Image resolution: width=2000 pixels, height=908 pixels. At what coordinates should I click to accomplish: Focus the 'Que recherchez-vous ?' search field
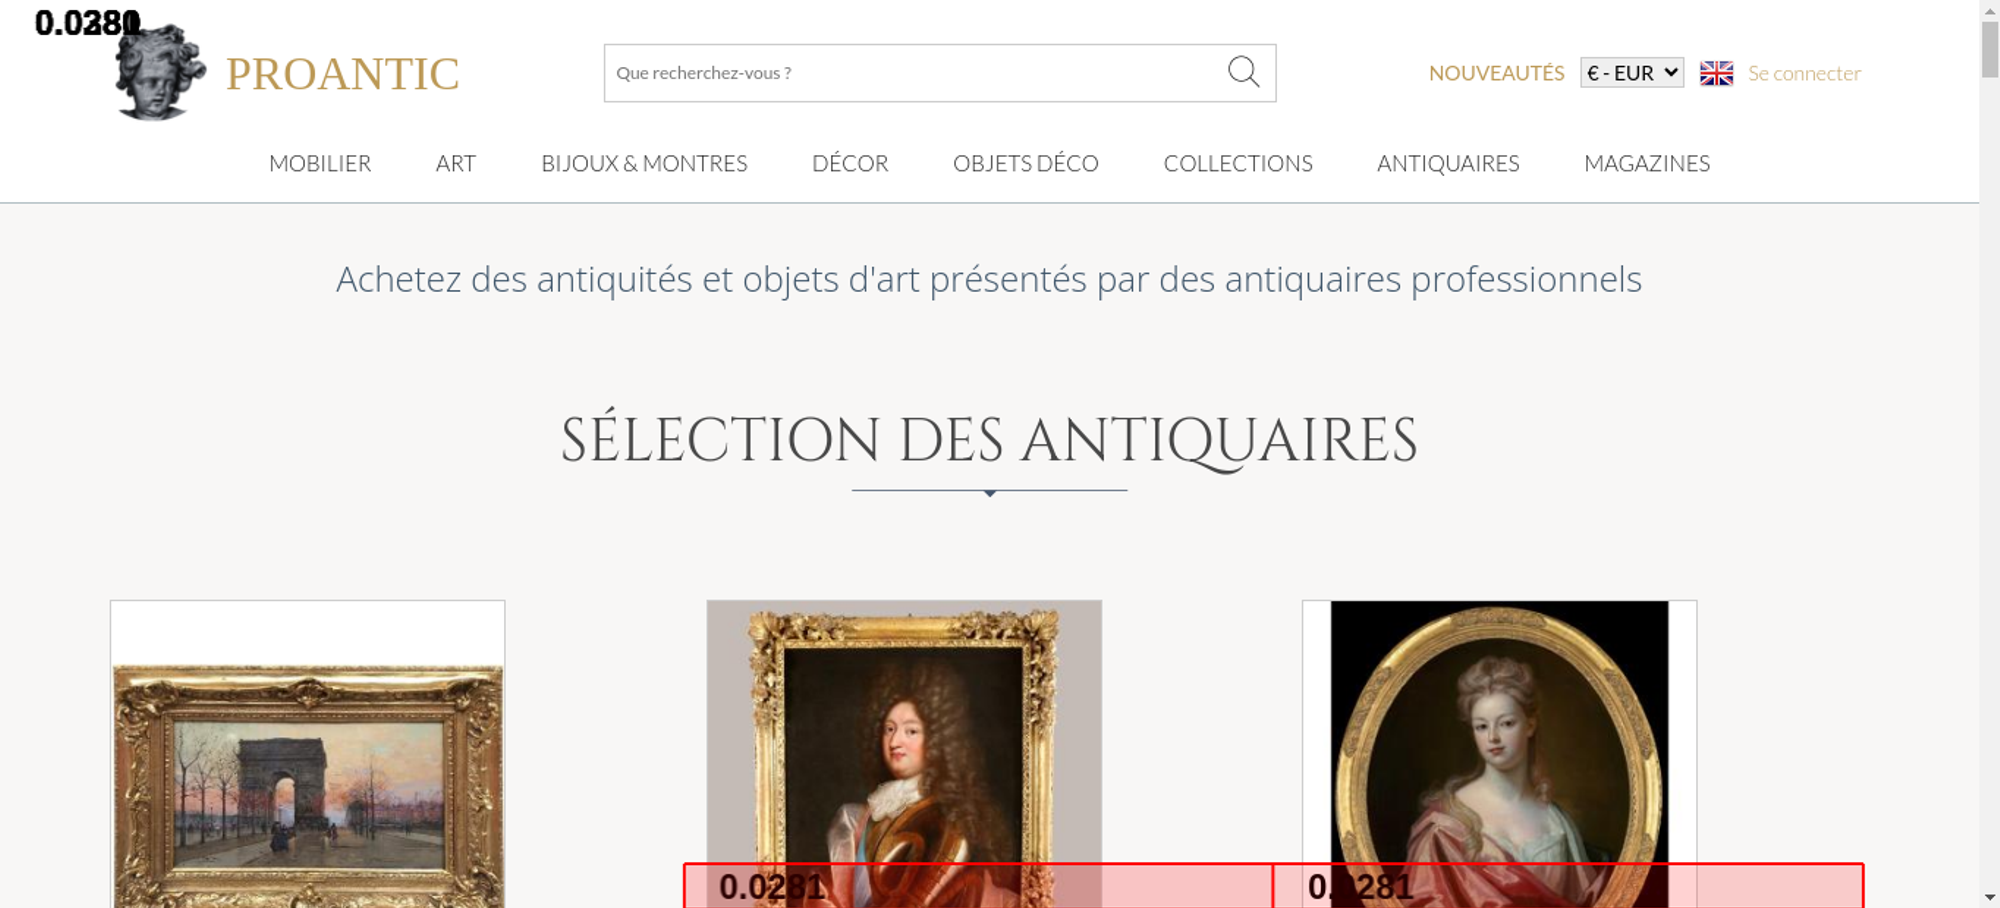click(x=910, y=73)
